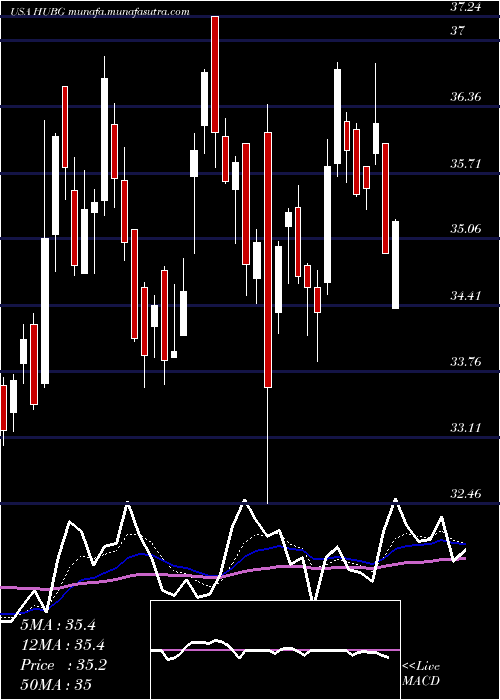Click the 33.11 price axis label
500x700 pixels.
click(x=468, y=428)
